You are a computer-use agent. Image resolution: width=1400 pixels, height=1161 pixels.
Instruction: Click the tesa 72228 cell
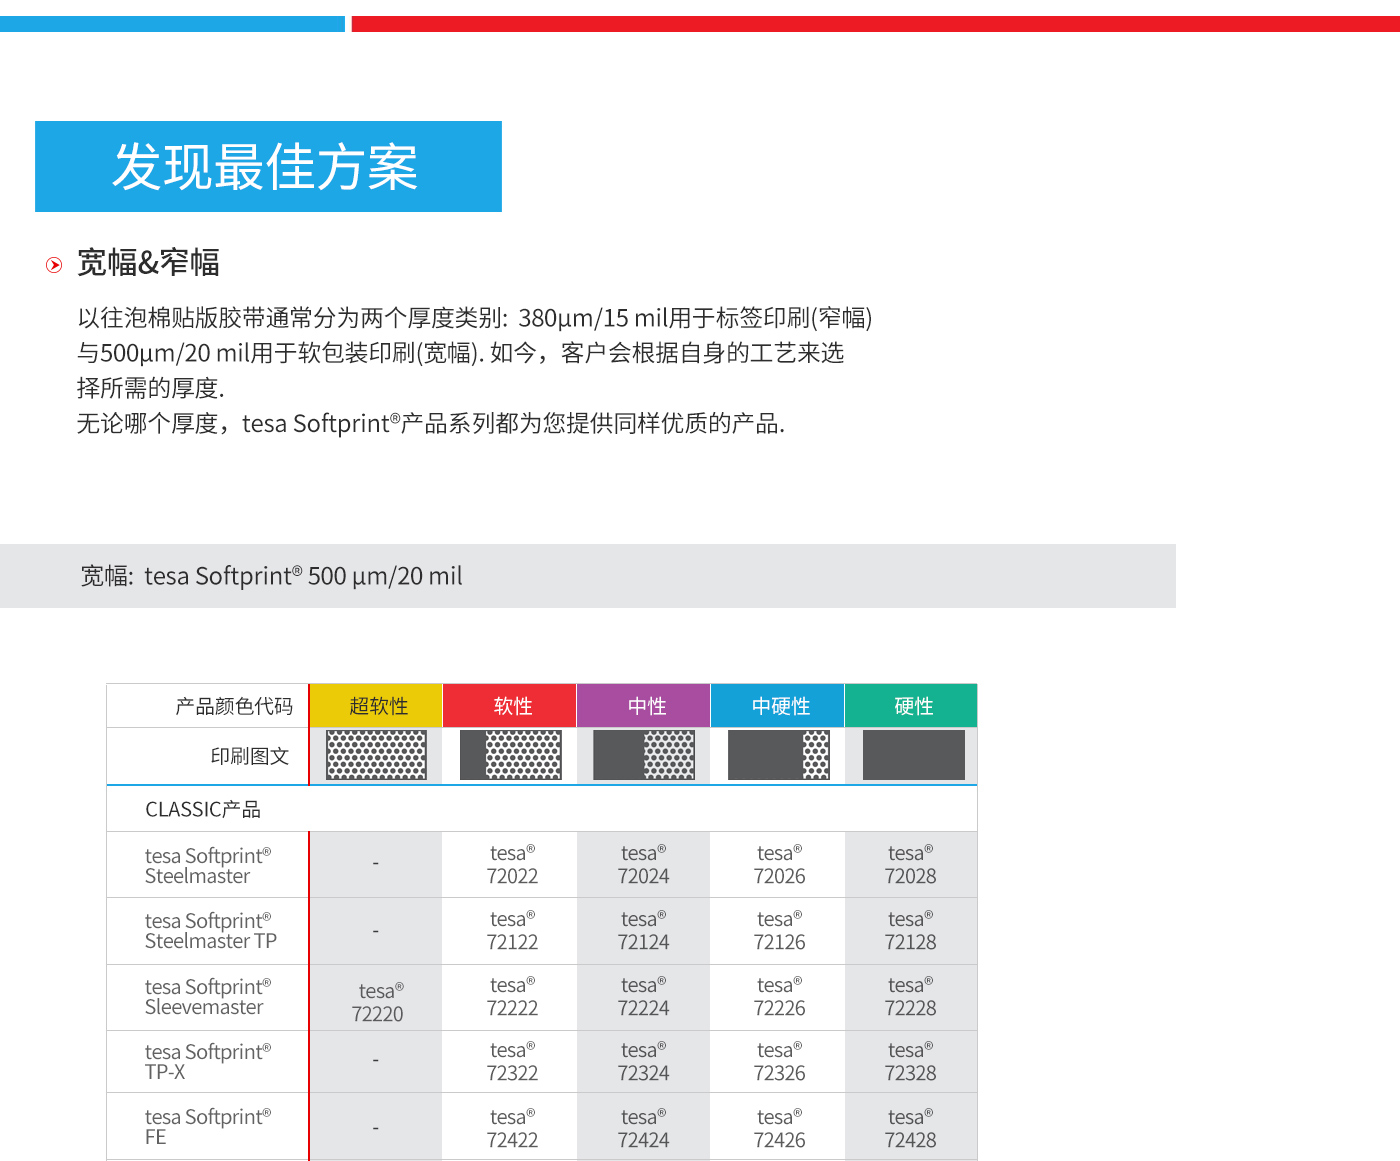[x=910, y=997]
